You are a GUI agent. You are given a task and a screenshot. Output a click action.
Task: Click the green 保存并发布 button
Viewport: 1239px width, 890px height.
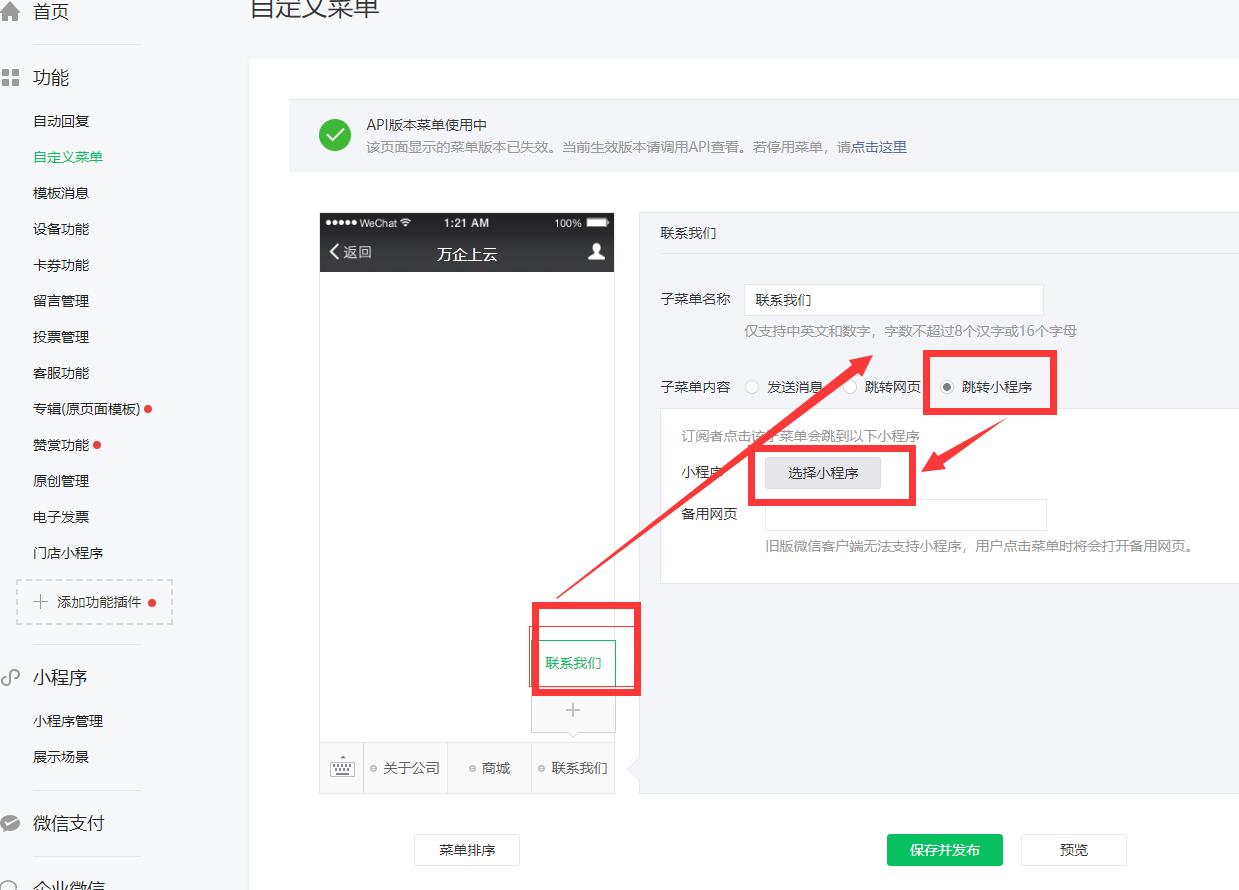pyautogui.click(x=944, y=850)
